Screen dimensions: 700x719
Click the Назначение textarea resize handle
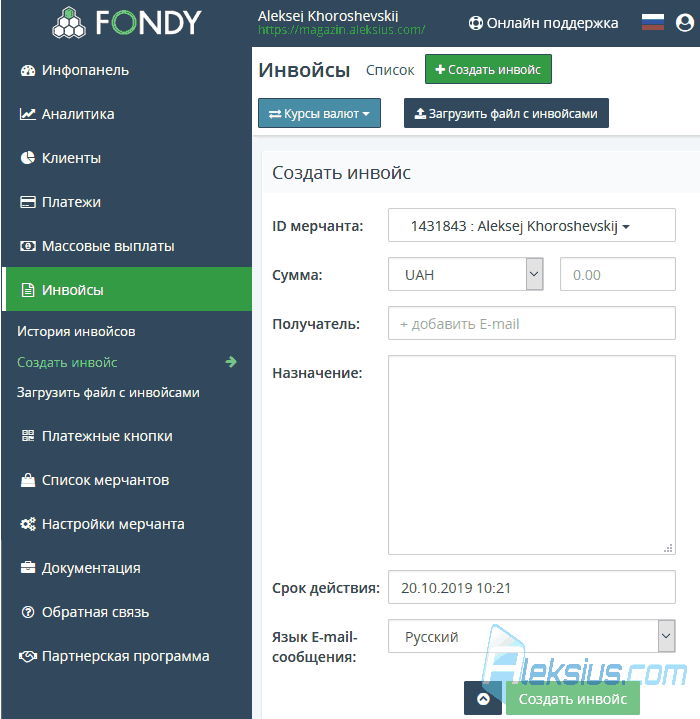click(x=668, y=548)
